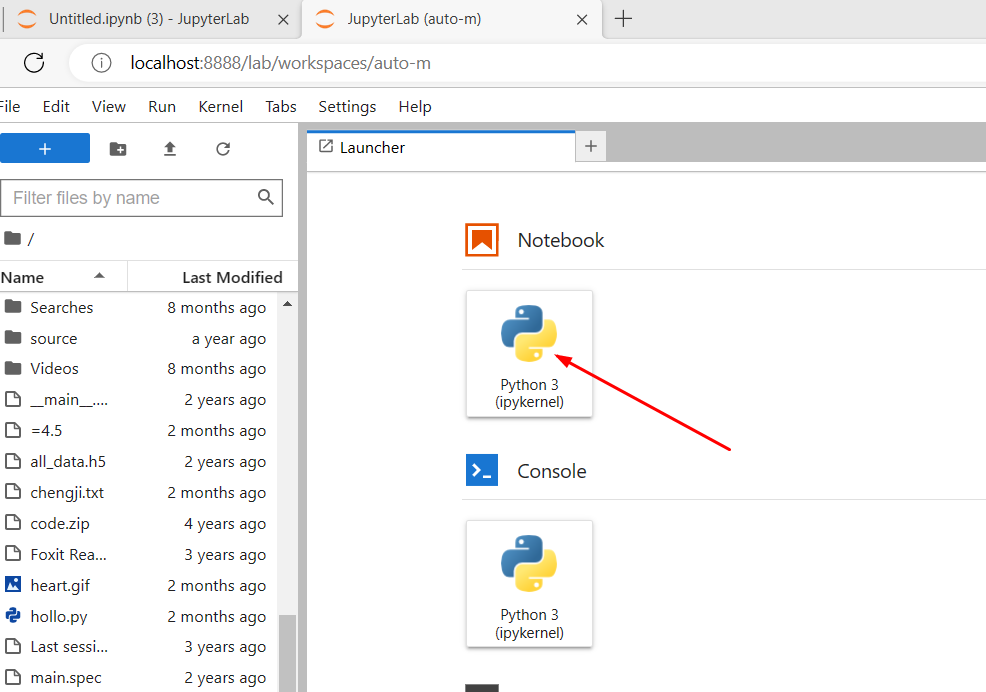This screenshot has height=692, width=986.
Task: Click '4 years ago' in code.zip row
Action: pos(225,523)
